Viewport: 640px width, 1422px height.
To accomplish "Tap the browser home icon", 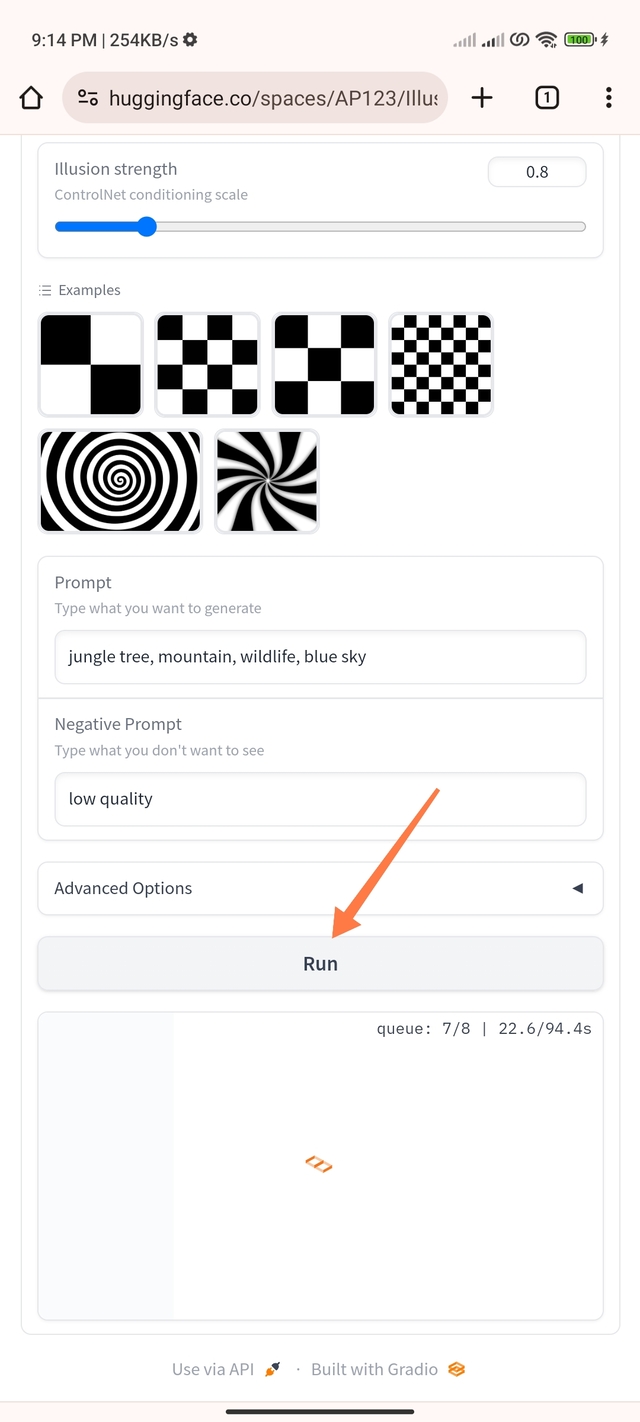I will point(31,97).
